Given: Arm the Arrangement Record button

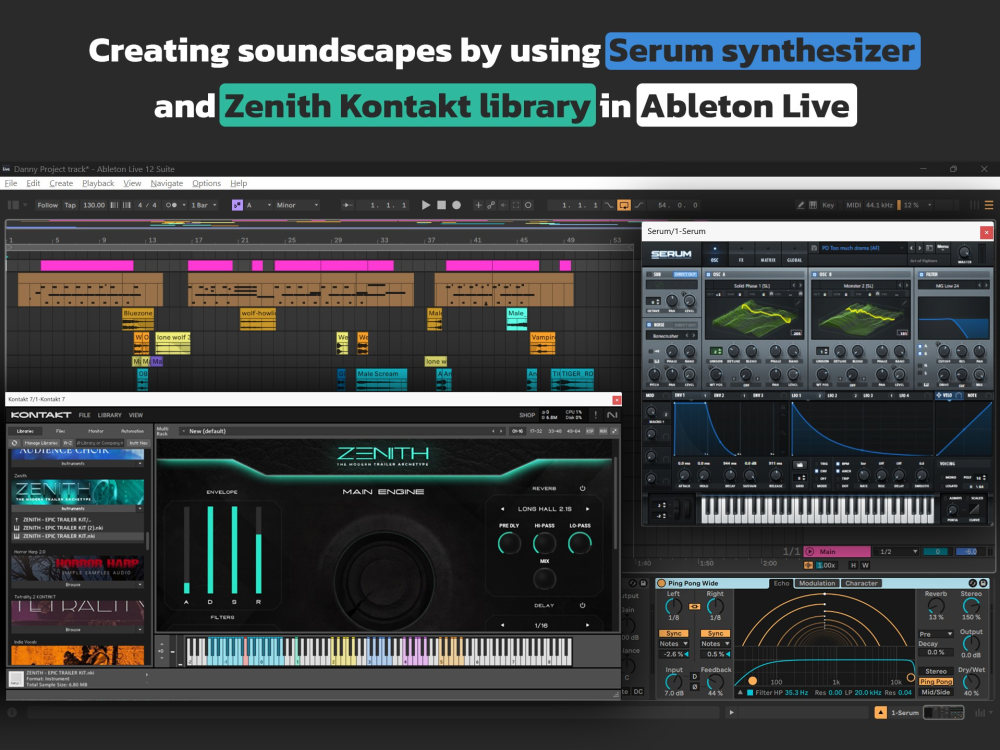Looking at the screenshot, I should (457, 205).
